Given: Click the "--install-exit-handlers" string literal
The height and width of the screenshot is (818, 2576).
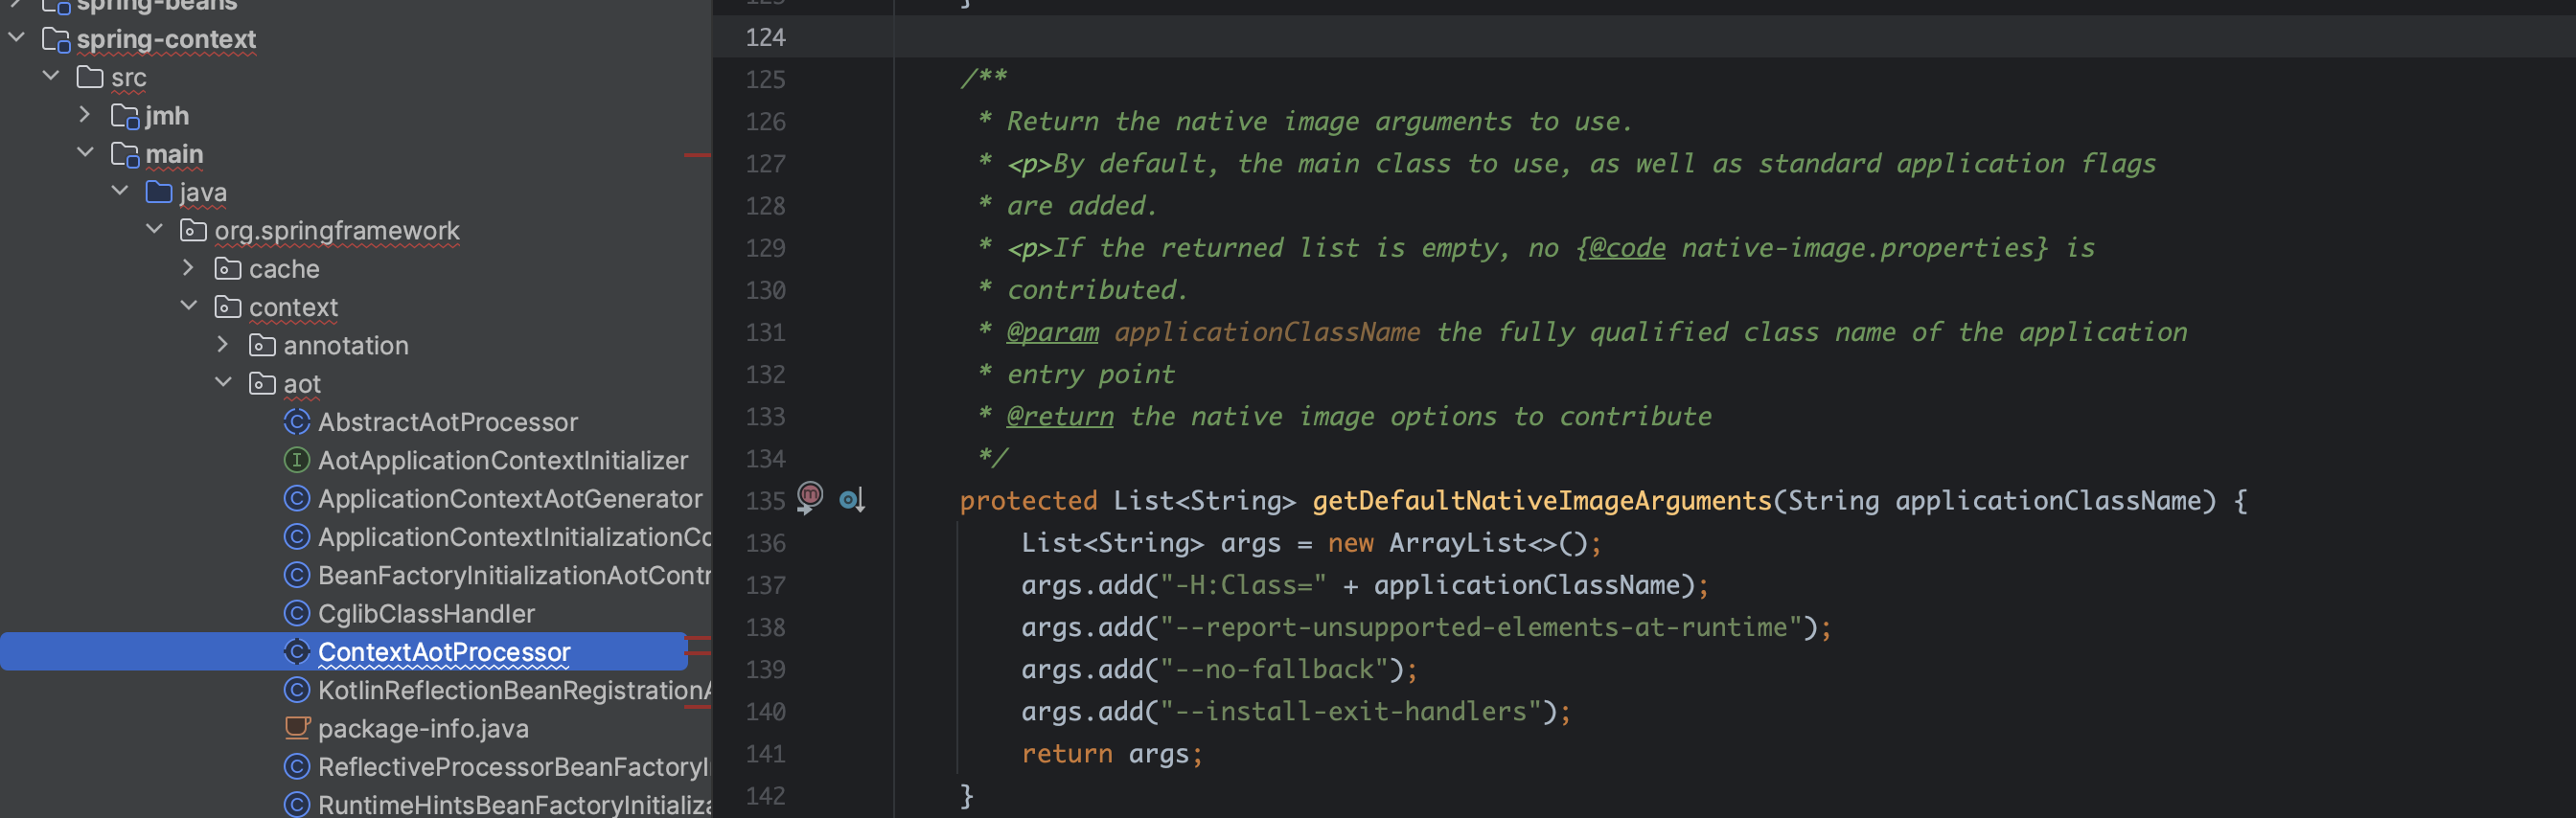Looking at the screenshot, I should (x=1351, y=711).
